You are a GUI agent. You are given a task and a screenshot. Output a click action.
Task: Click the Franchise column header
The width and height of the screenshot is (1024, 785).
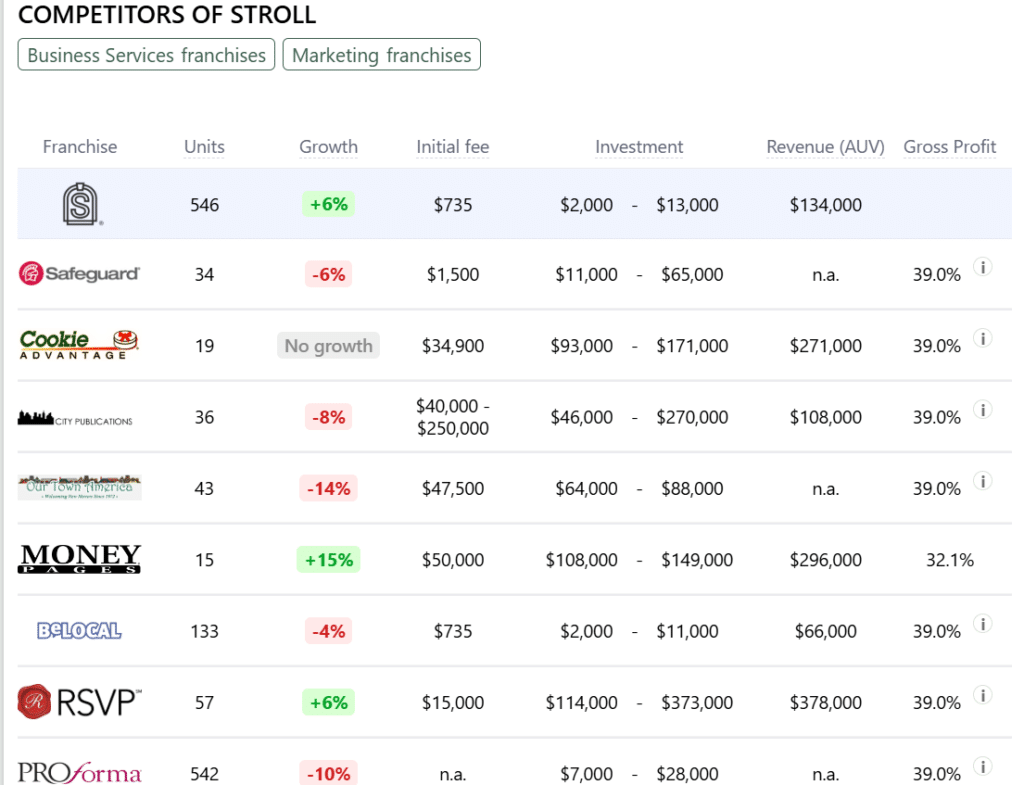[80, 147]
